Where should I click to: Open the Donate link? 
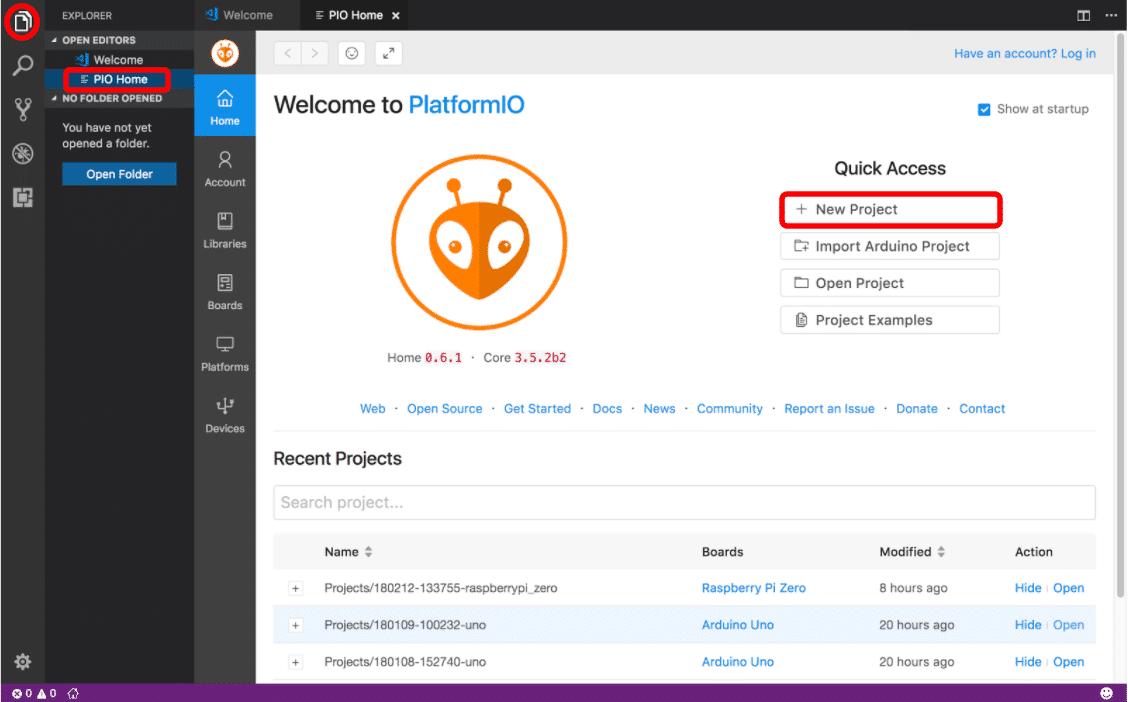917,409
